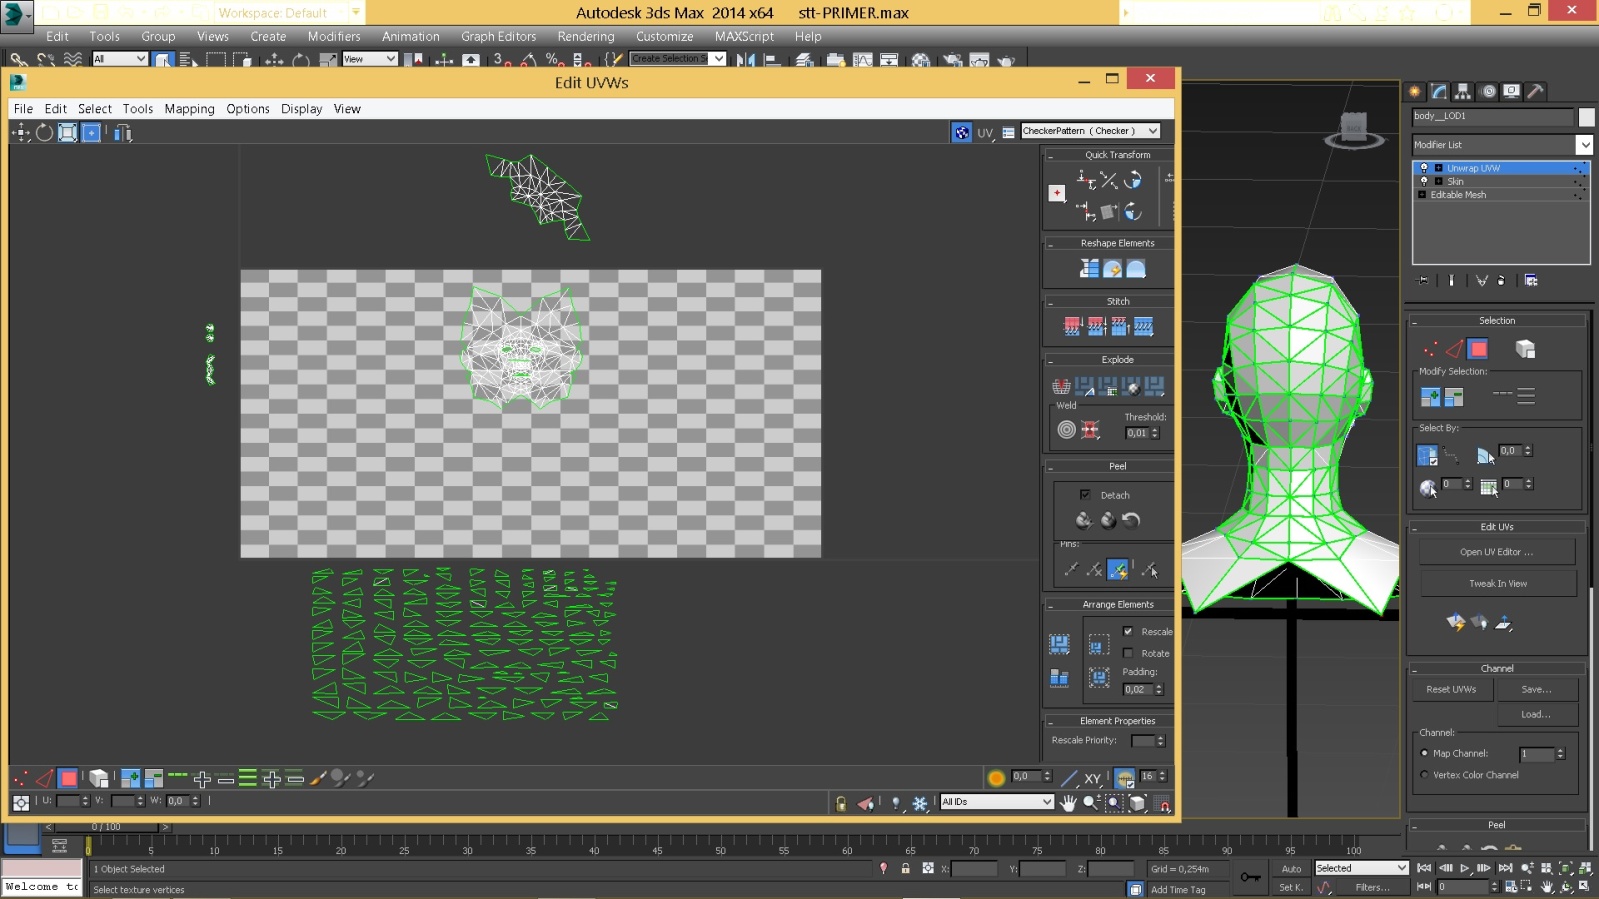Click the first Stitch icon
The image size is (1599, 899).
[1072, 326]
